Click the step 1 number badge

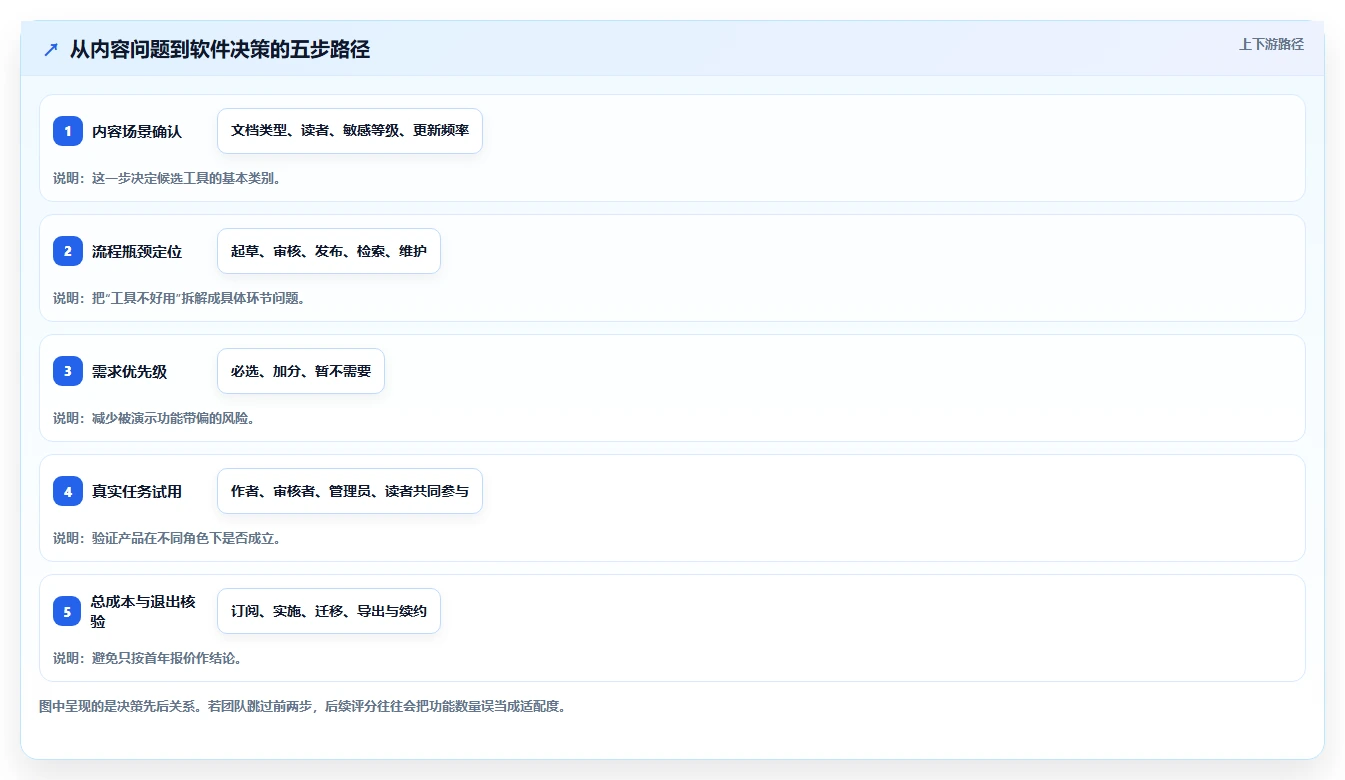click(68, 131)
